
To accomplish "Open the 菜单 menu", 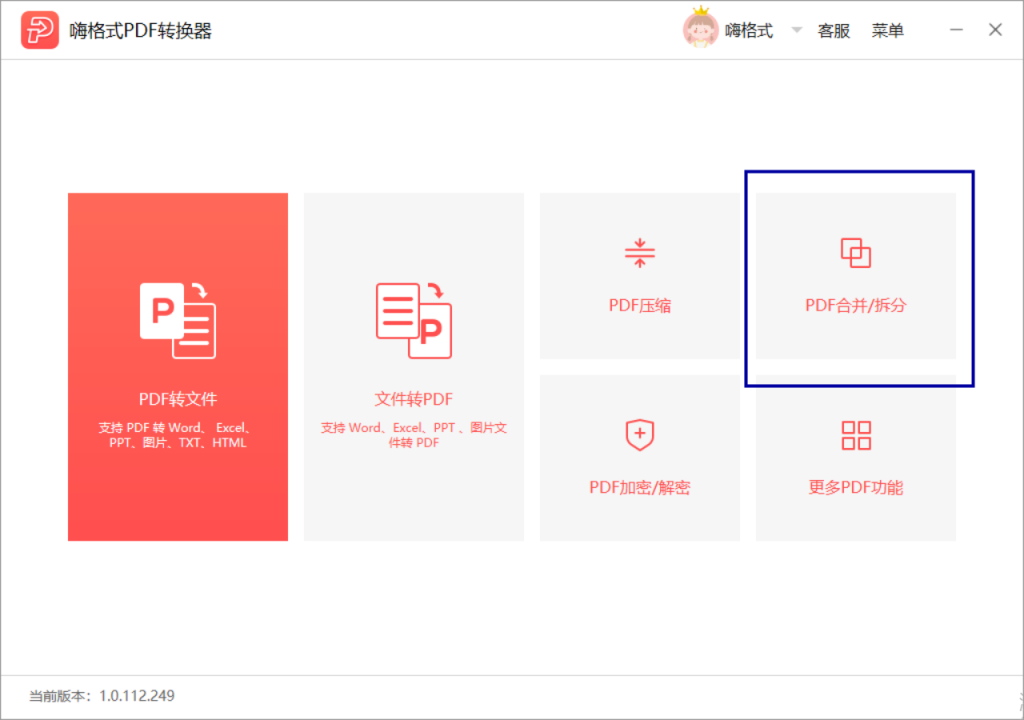I will [888, 31].
